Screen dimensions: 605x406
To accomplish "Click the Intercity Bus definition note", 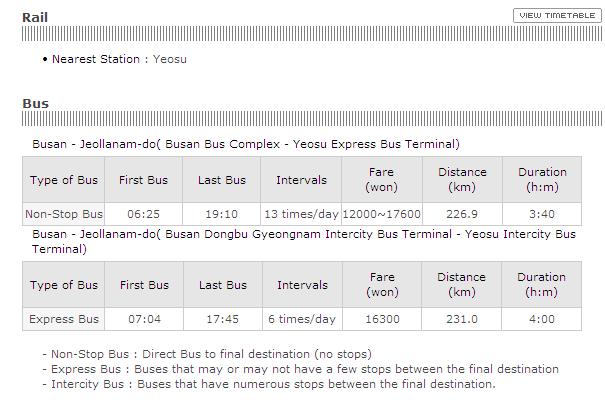I will 269,384.
